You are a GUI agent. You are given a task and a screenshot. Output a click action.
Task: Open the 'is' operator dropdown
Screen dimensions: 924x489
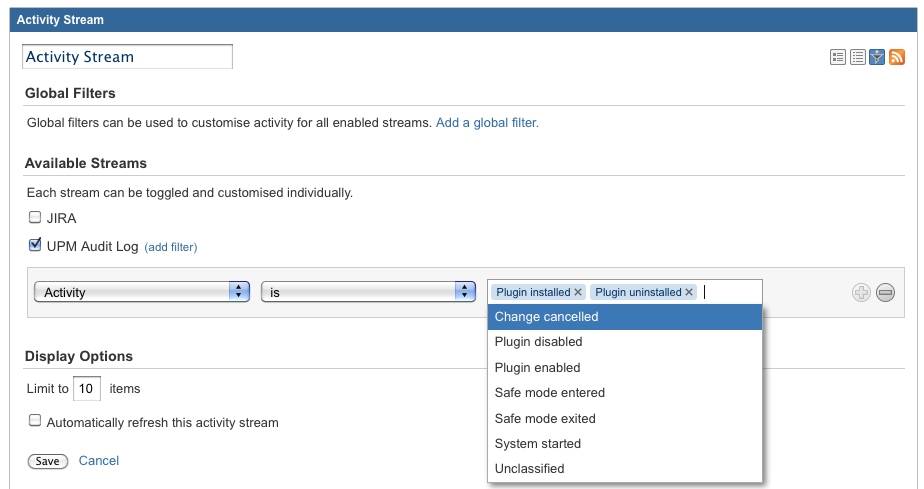tap(367, 291)
